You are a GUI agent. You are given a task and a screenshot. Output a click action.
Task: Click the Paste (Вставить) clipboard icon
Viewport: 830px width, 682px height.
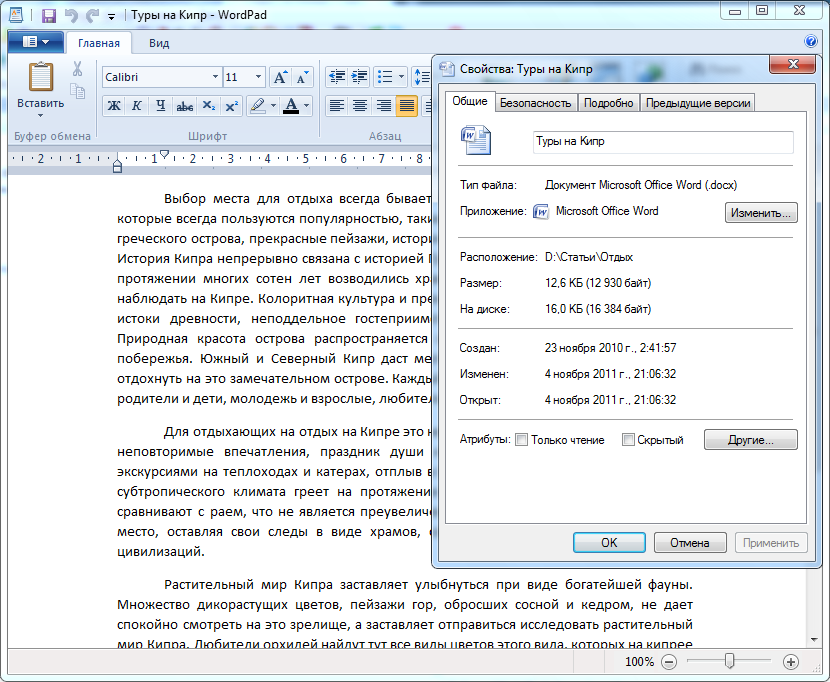click(41, 78)
